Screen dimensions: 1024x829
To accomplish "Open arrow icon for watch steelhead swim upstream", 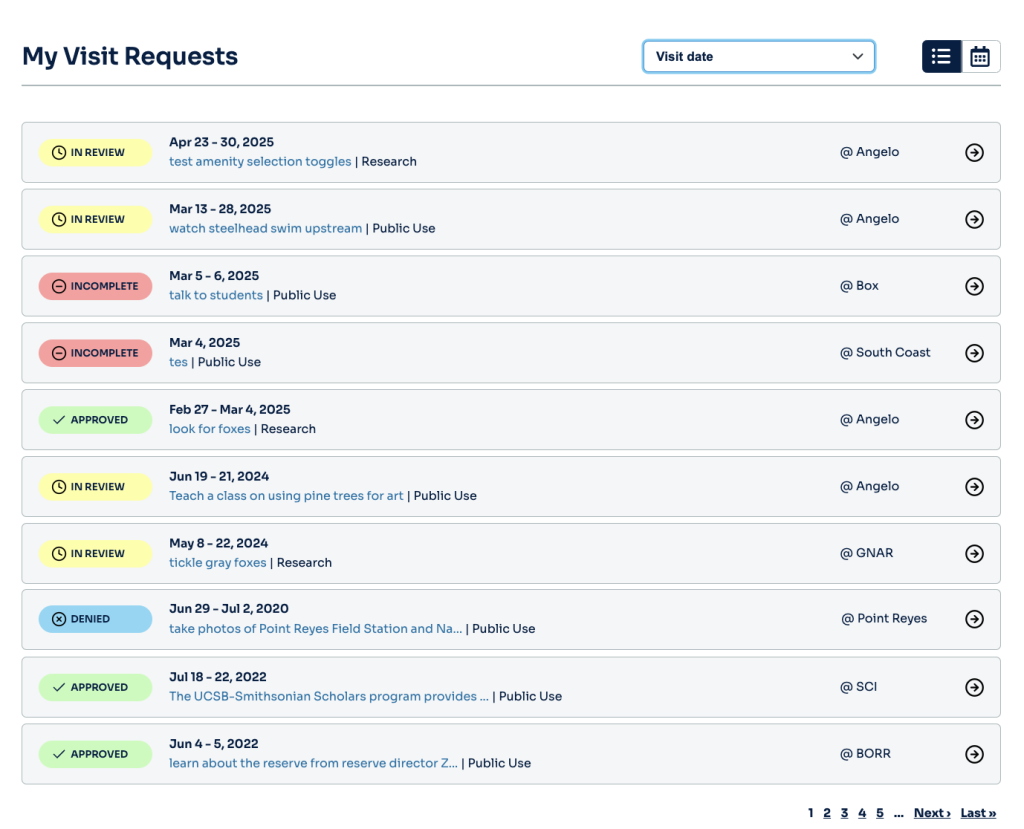I will 974,219.
